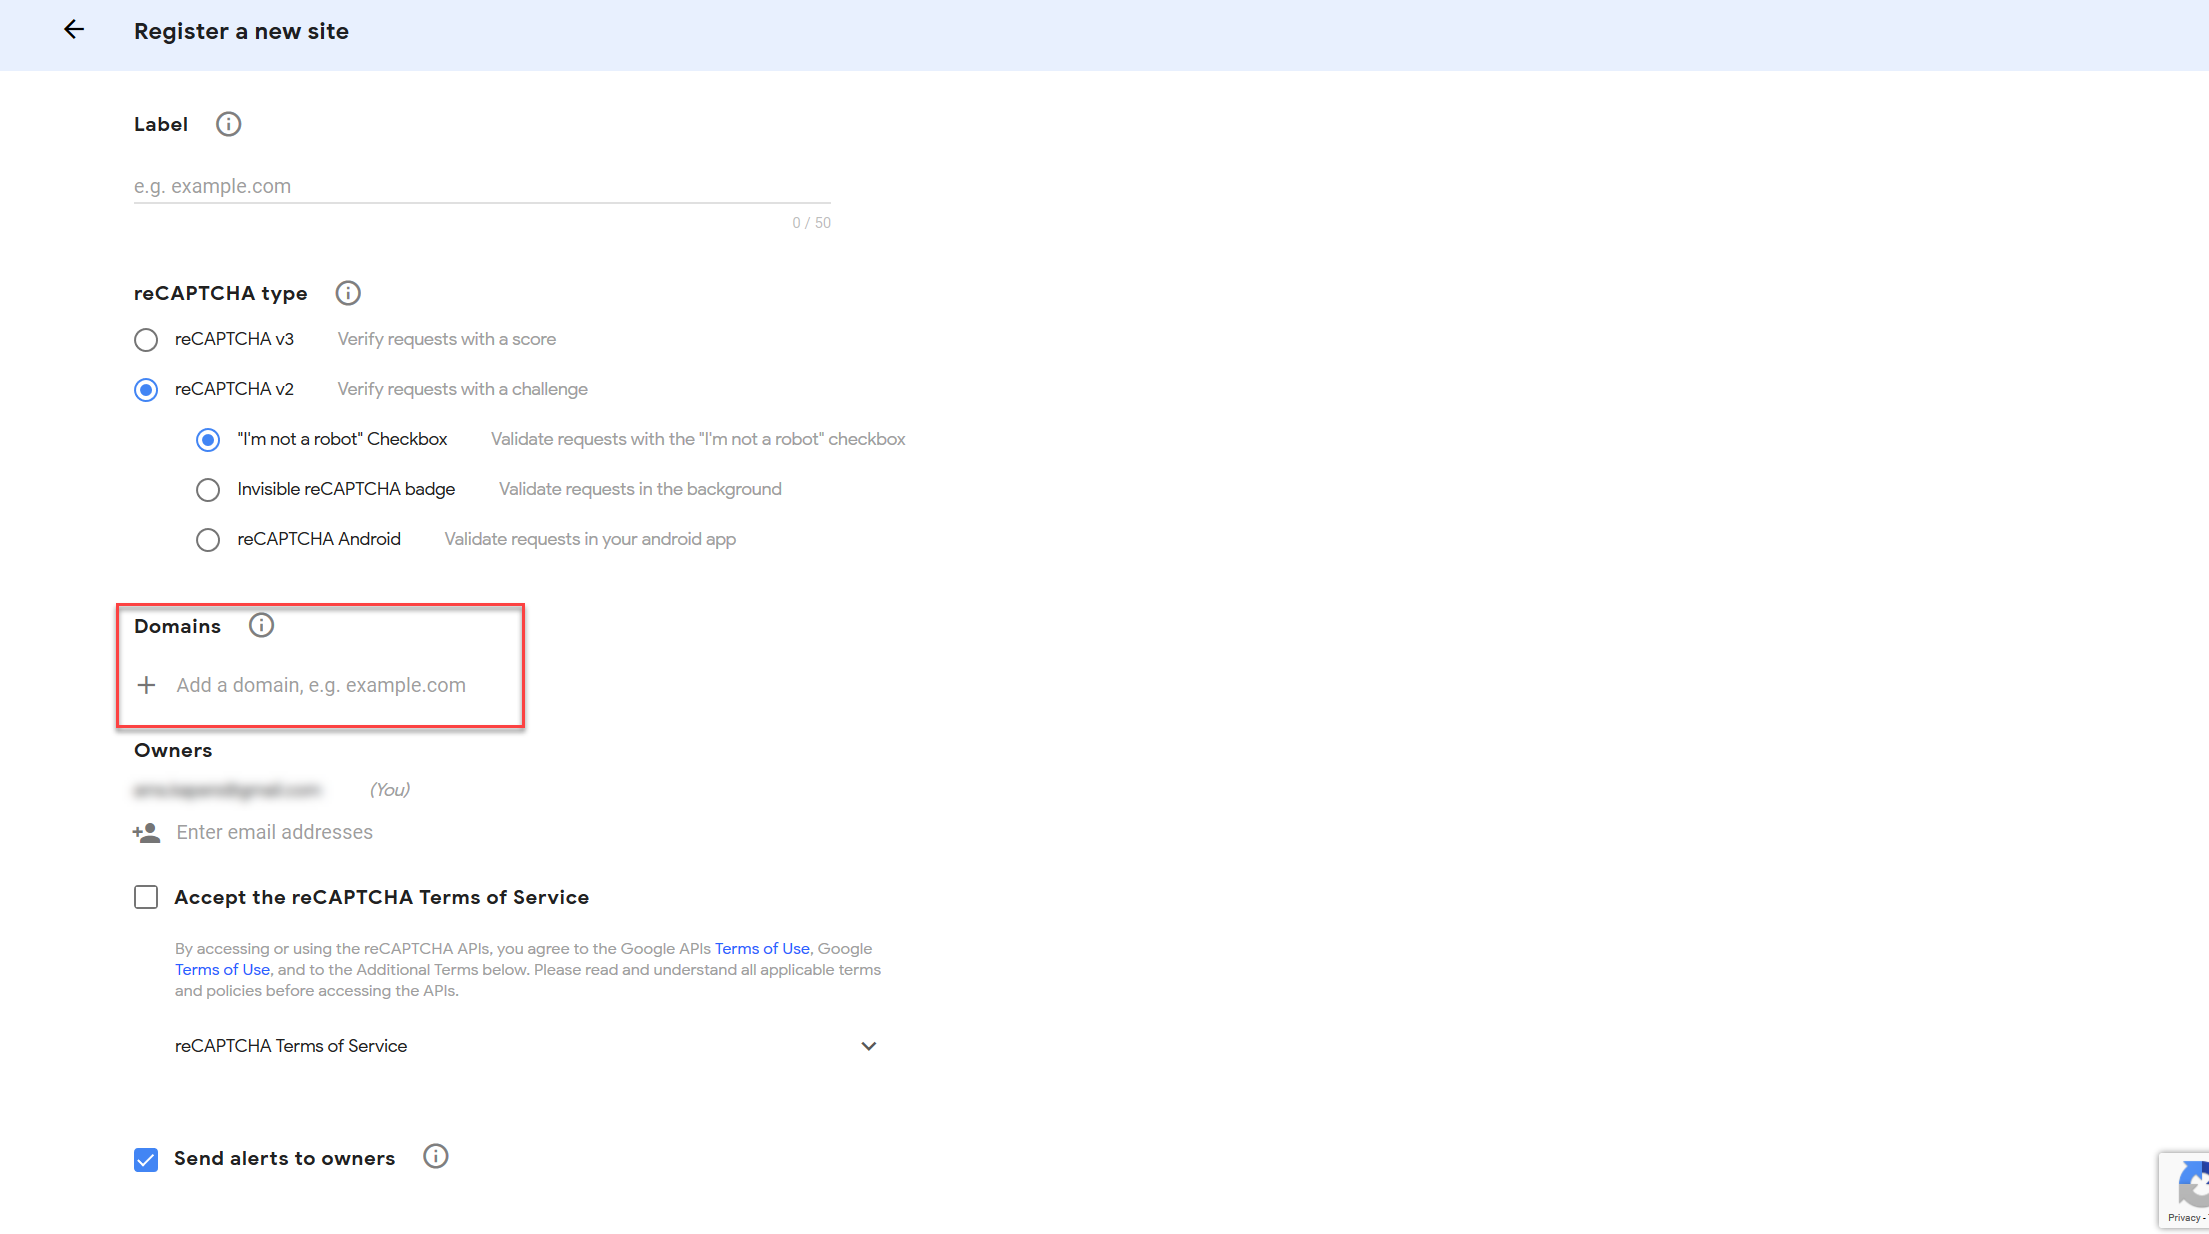
Task: Select the "I'm not a robot" Checkbox option
Action: point(208,440)
